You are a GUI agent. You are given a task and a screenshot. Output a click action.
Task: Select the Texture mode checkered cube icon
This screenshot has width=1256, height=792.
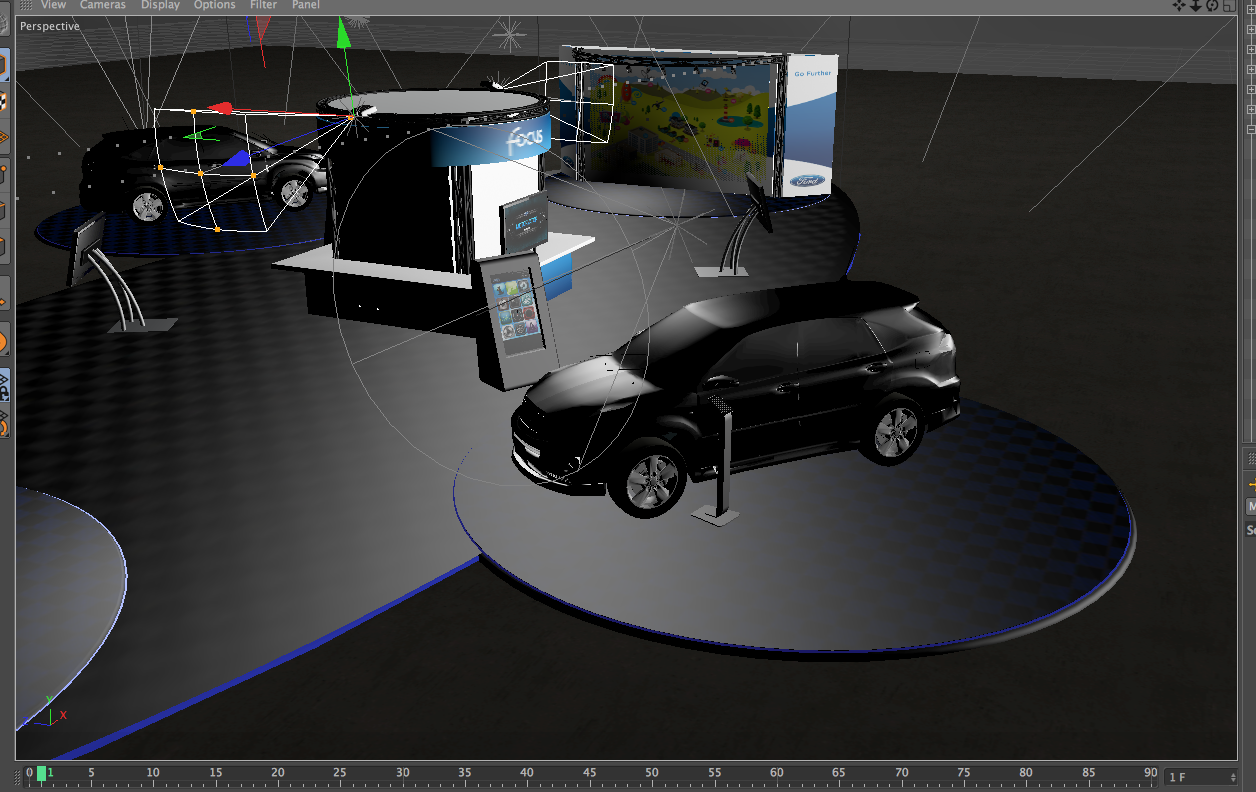[4, 100]
